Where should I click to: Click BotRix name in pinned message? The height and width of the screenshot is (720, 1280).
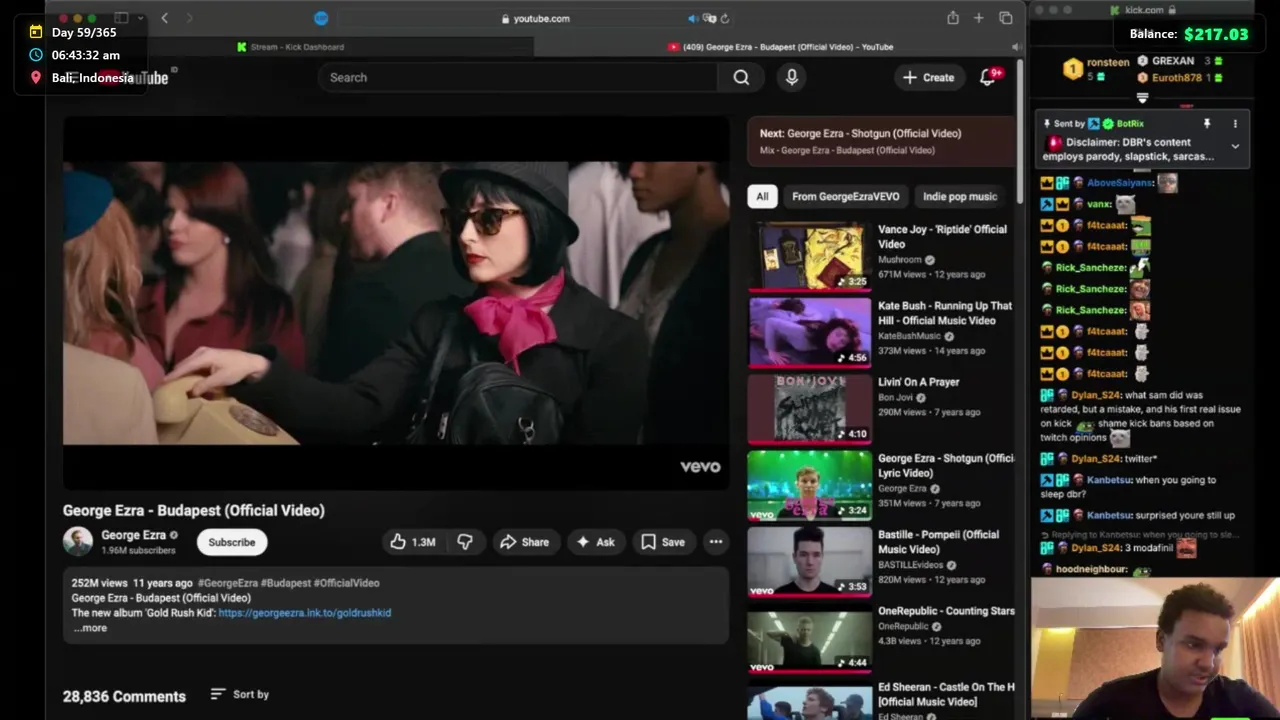point(1130,124)
